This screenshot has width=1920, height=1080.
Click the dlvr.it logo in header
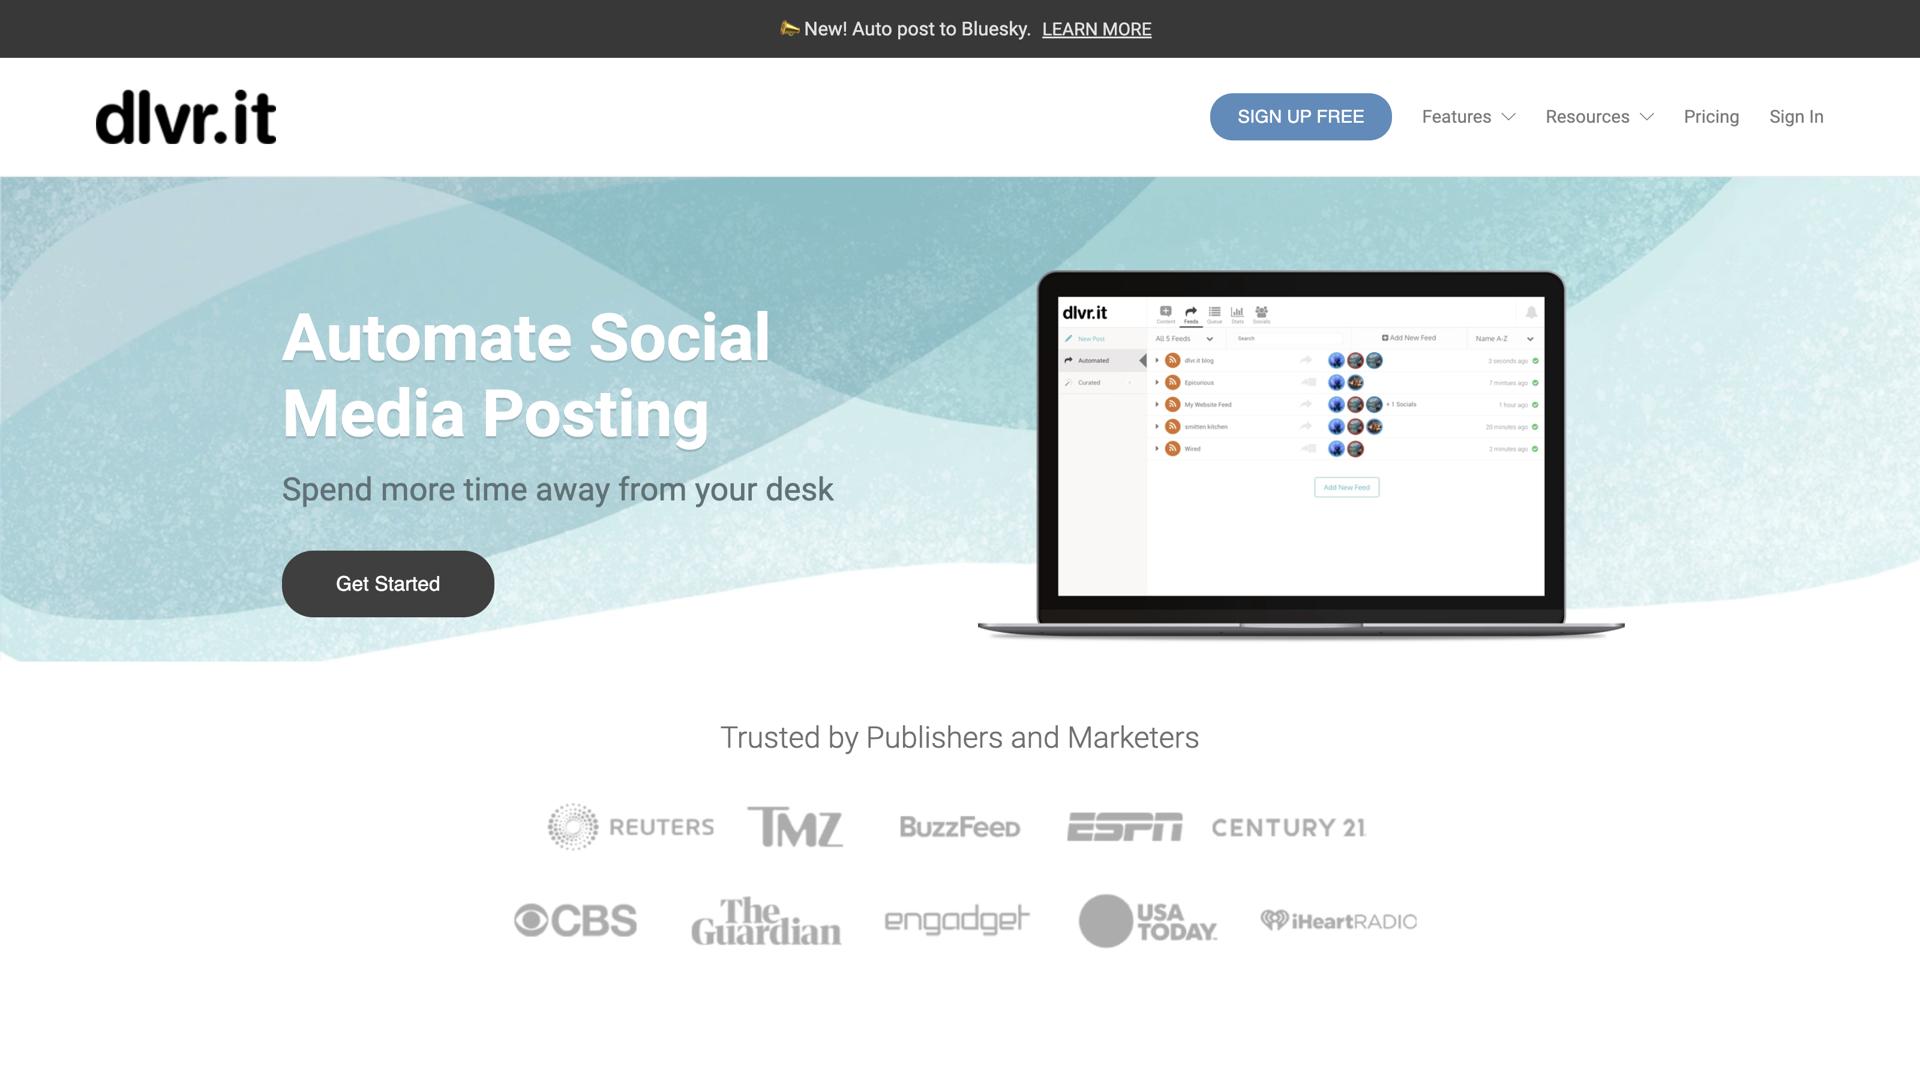(186, 117)
